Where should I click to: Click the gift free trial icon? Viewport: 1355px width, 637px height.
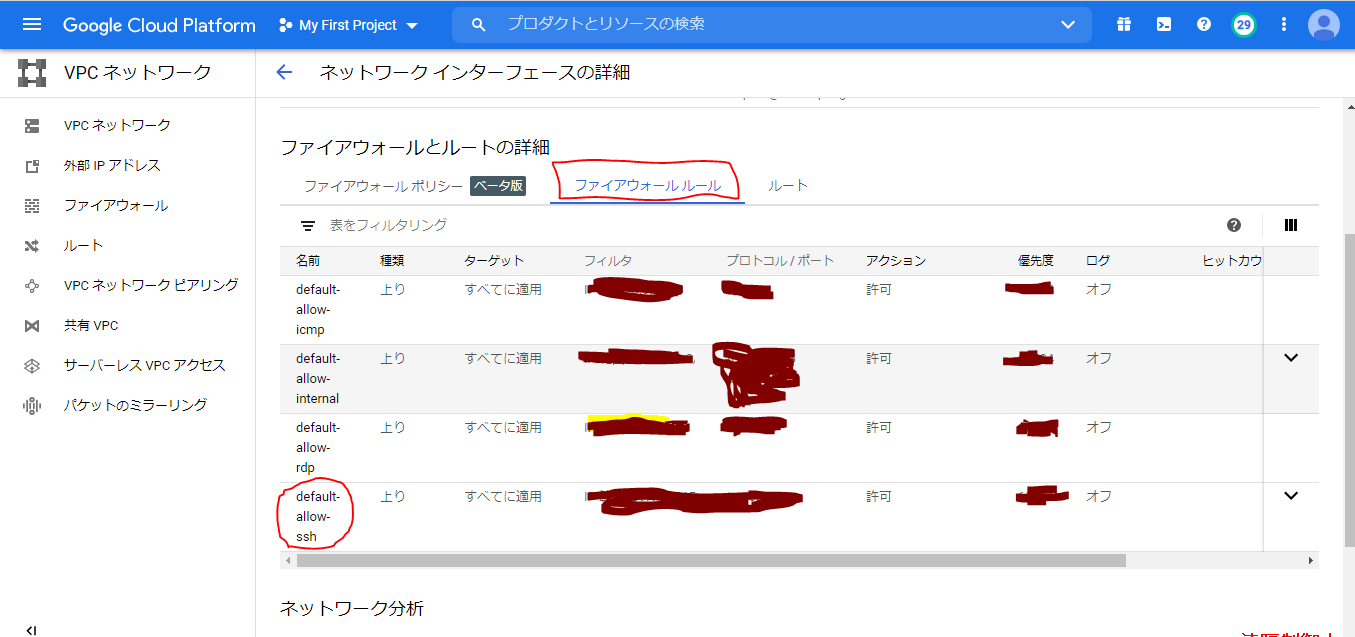point(1124,24)
